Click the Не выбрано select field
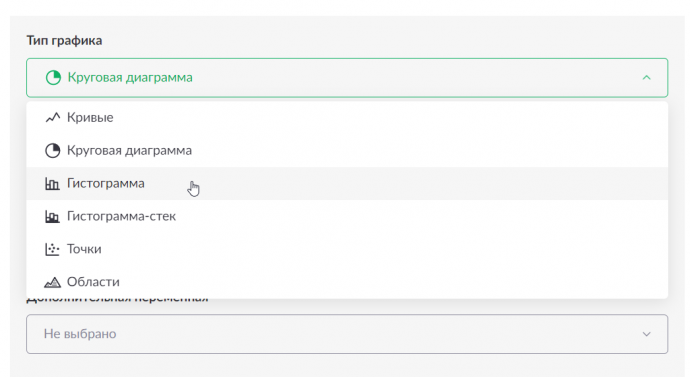This screenshot has height=377, width=690. click(347, 334)
